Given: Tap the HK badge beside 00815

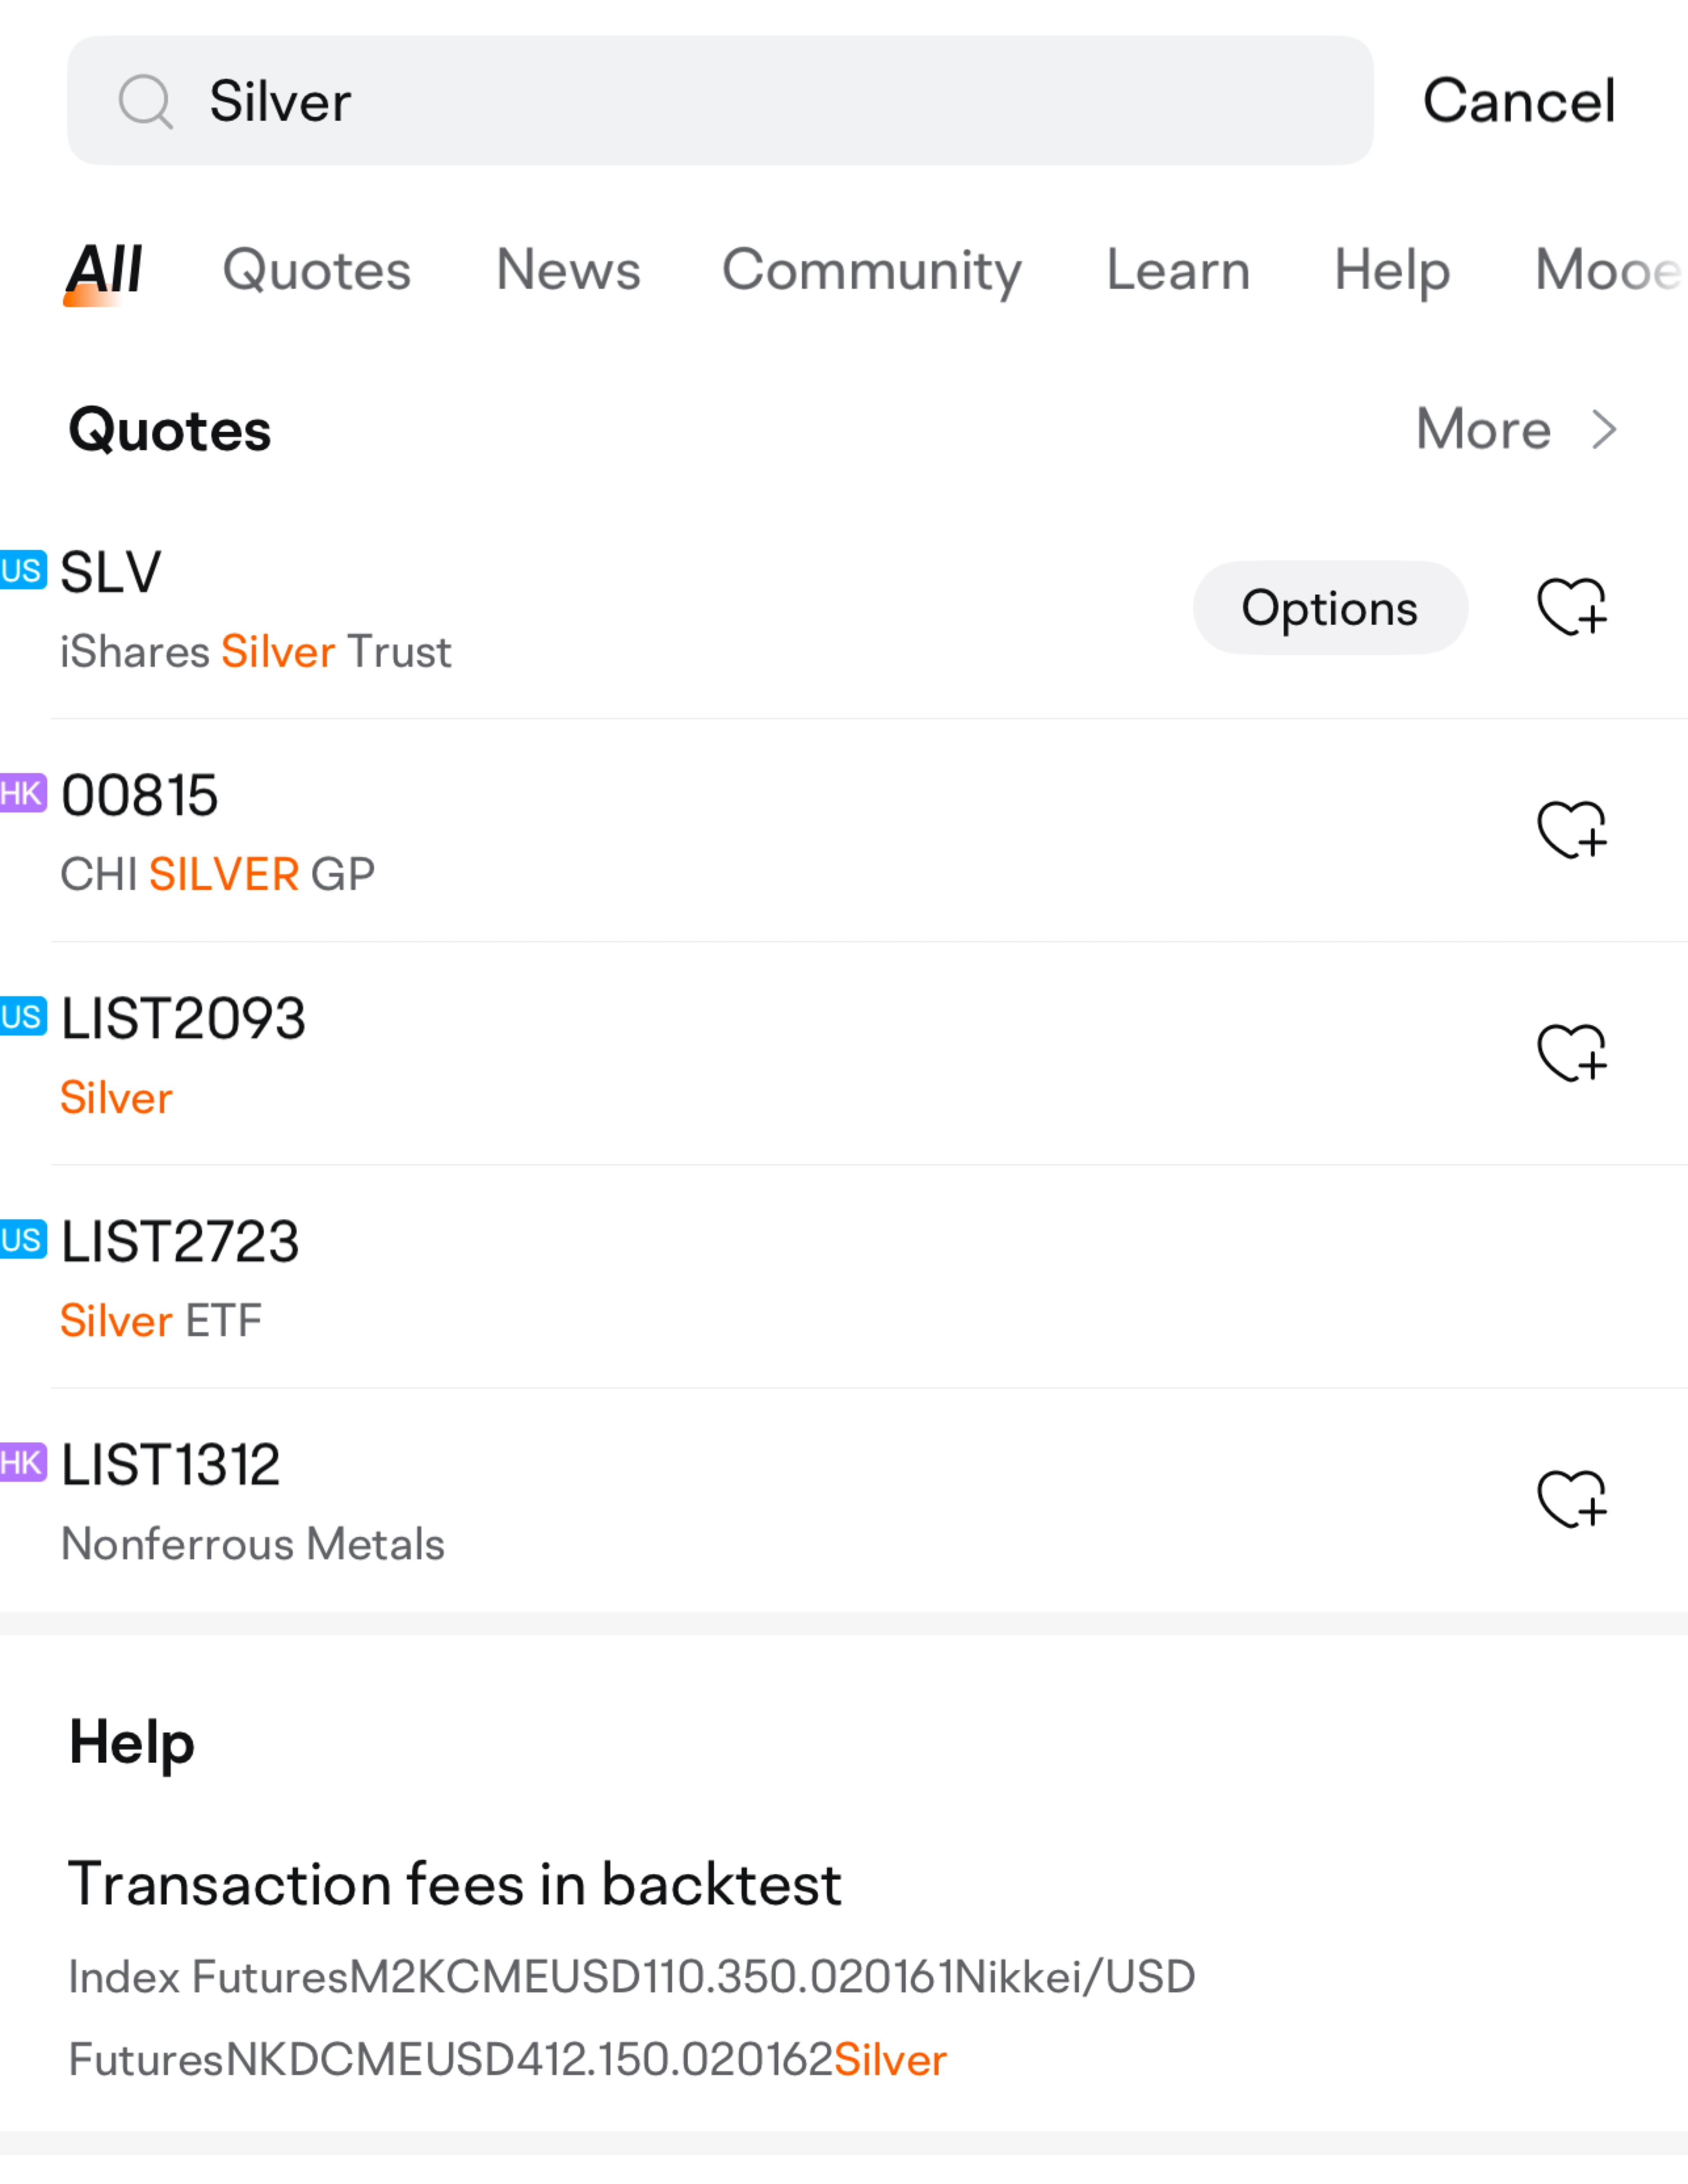Looking at the screenshot, I should click(x=22, y=794).
